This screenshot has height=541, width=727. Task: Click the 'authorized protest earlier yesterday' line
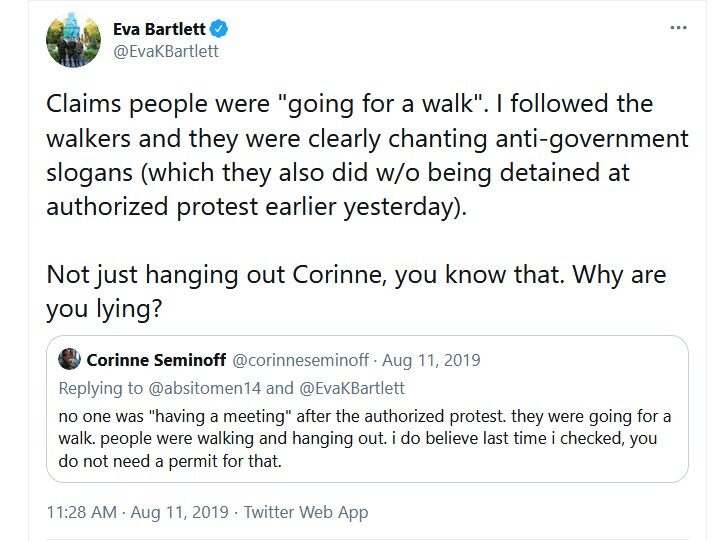[256, 206]
